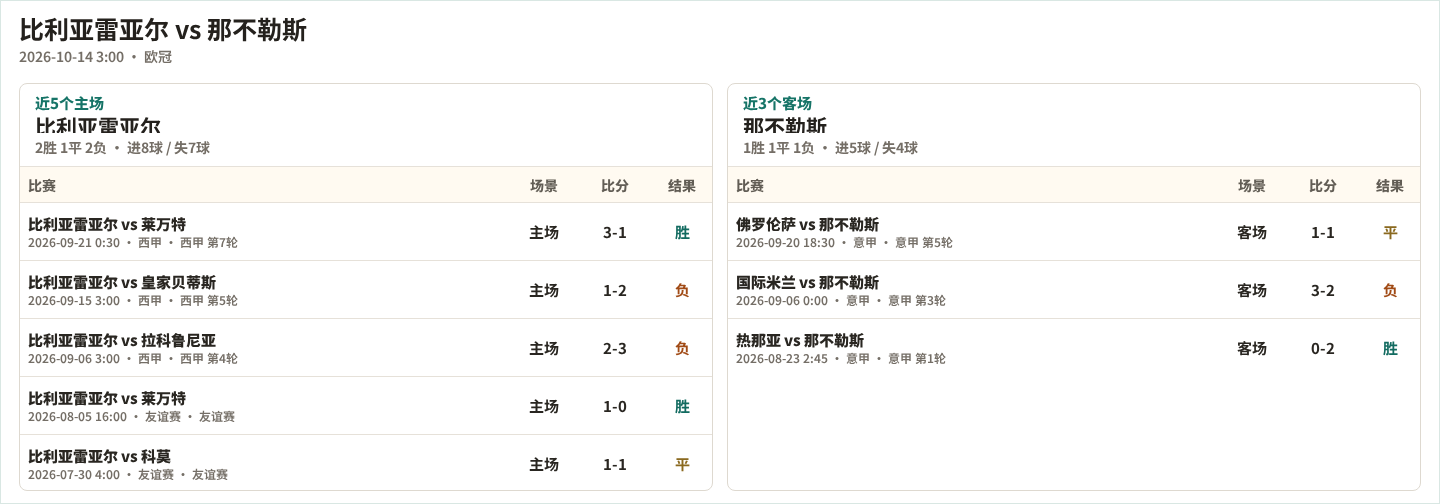
Task: Click result 负 in 皇家贝蒂斯 row
Action: point(682,291)
